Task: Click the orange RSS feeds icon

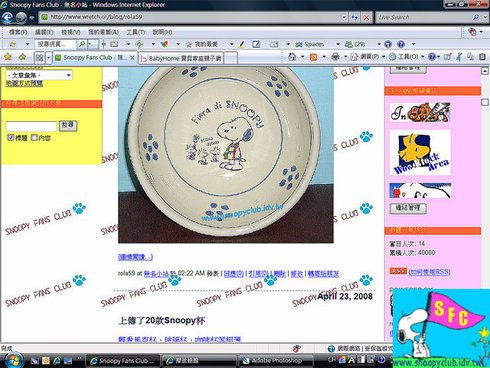Action: (x=313, y=57)
